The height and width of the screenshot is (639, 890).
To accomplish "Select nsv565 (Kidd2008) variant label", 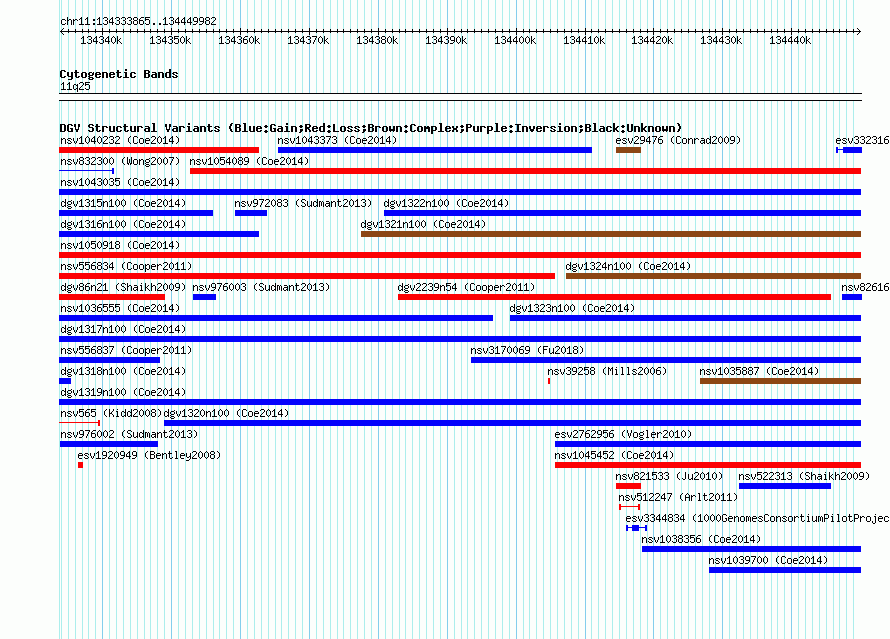I will tap(111, 413).
